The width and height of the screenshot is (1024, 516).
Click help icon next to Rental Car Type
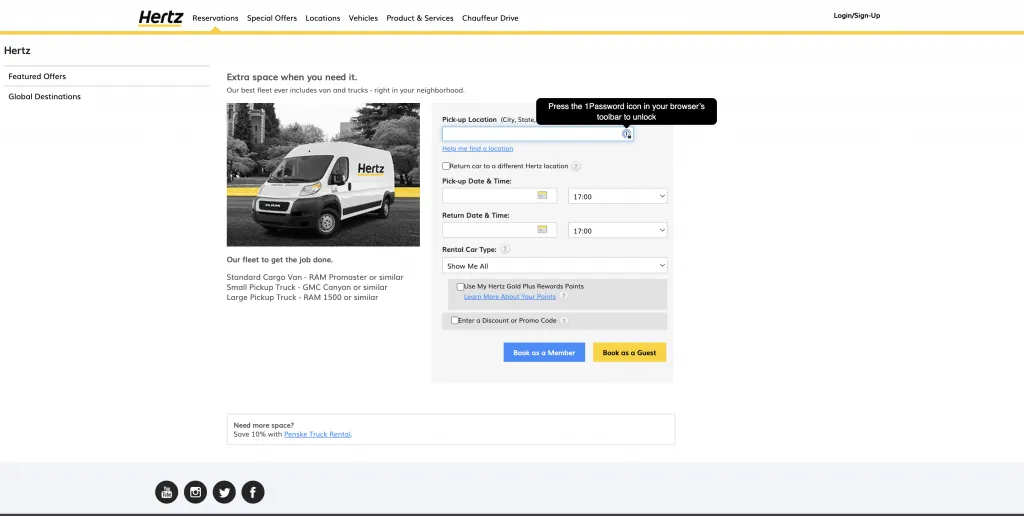pos(505,250)
